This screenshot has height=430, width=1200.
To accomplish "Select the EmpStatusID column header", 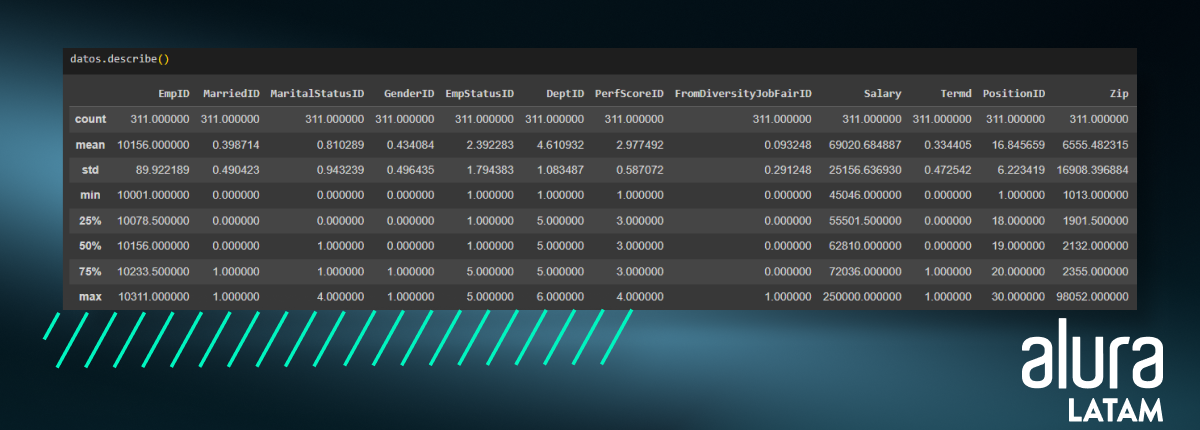I will pyautogui.click(x=479, y=94).
